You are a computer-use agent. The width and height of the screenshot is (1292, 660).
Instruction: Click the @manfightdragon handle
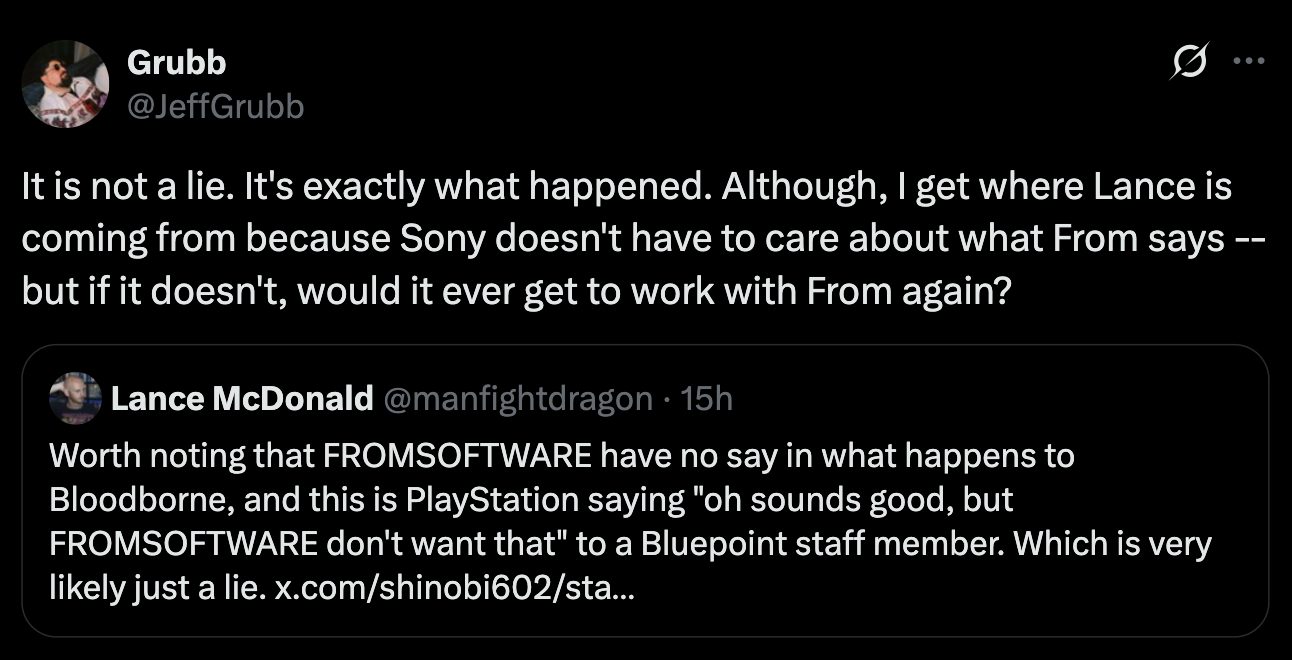(x=517, y=399)
